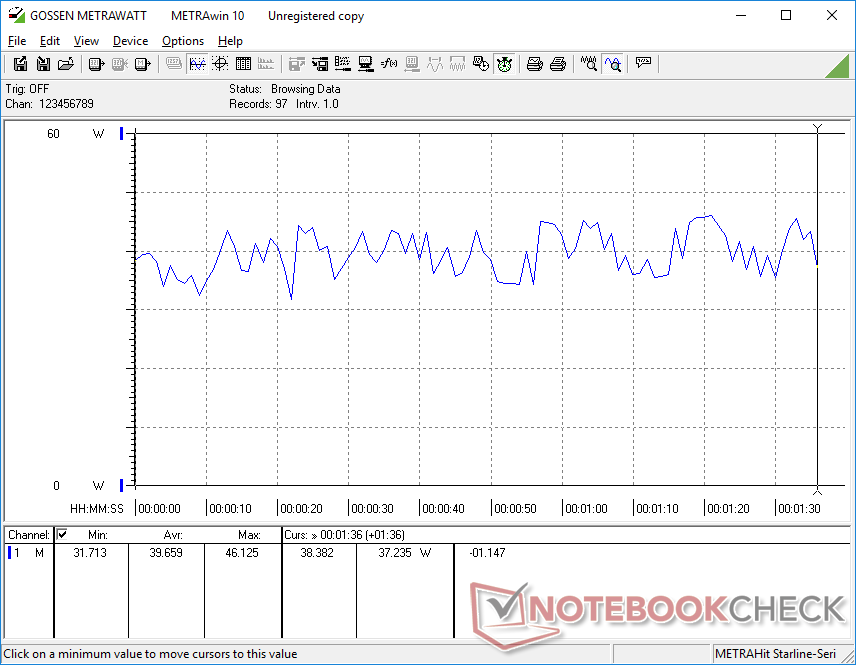Click the cursor difference value -01.147

[487, 553]
